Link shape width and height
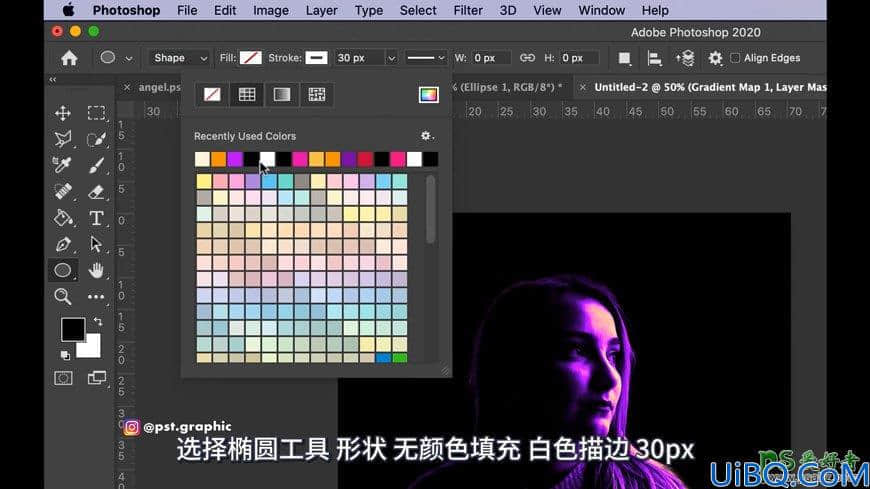Image resolution: width=870 pixels, height=489 pixels. (x=527, y=58)
